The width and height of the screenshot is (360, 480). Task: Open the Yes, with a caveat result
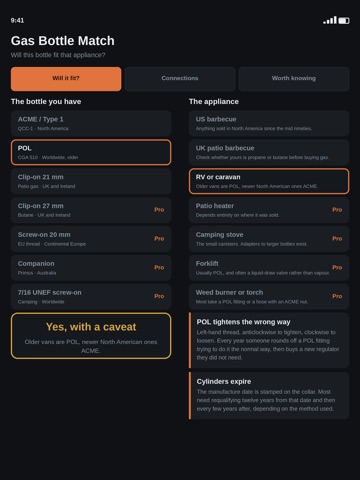coord(91,336)
